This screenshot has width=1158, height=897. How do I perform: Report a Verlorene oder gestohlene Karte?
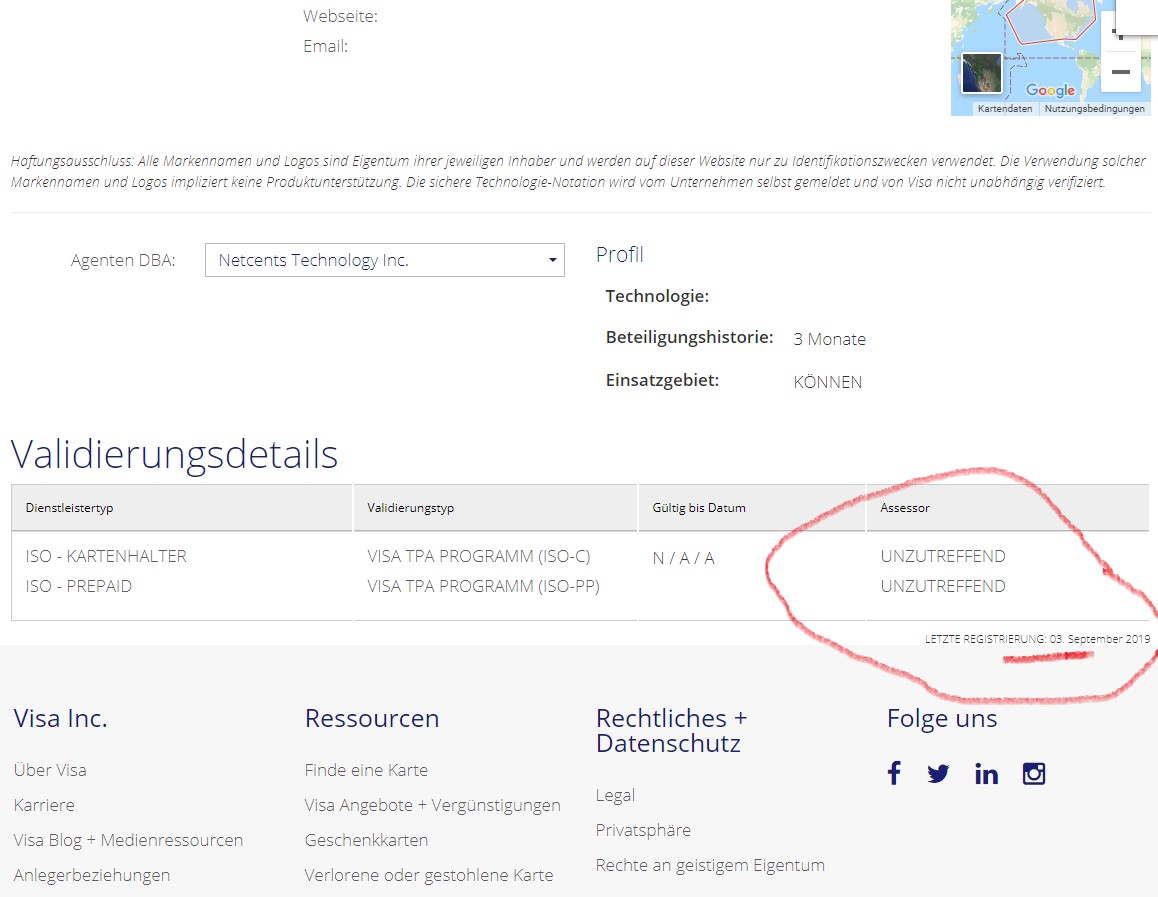429,874
